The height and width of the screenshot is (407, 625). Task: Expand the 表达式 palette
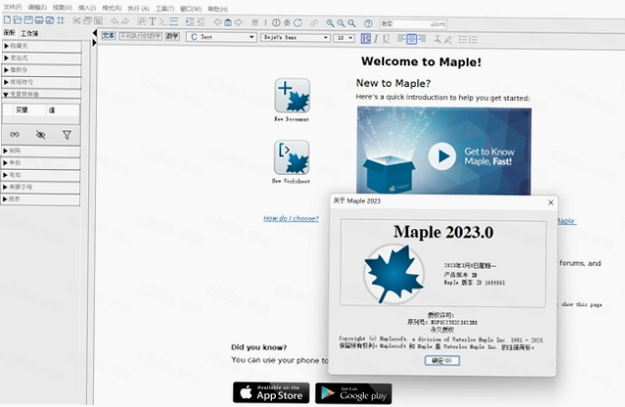(41, 58)
